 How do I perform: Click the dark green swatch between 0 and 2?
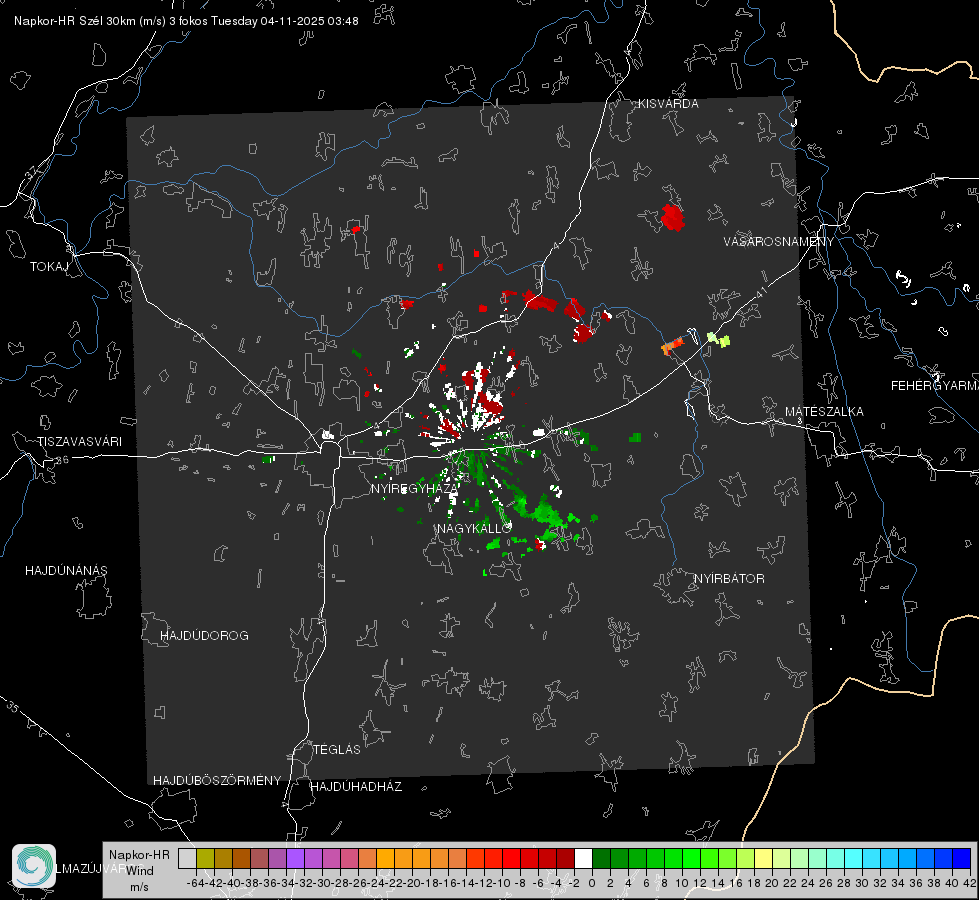(x=601, y=858)
